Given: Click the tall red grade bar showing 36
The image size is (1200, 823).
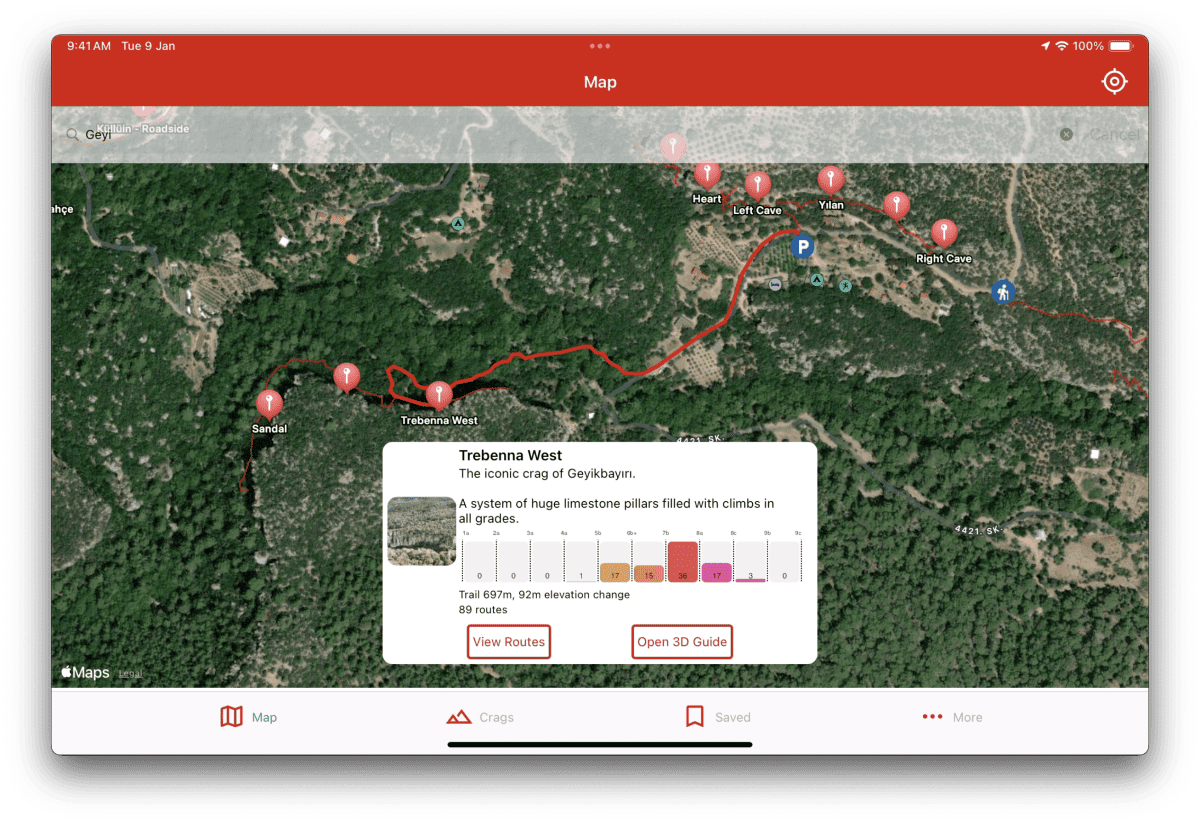Looking at the screenshot, I should (x=683, y=563).
